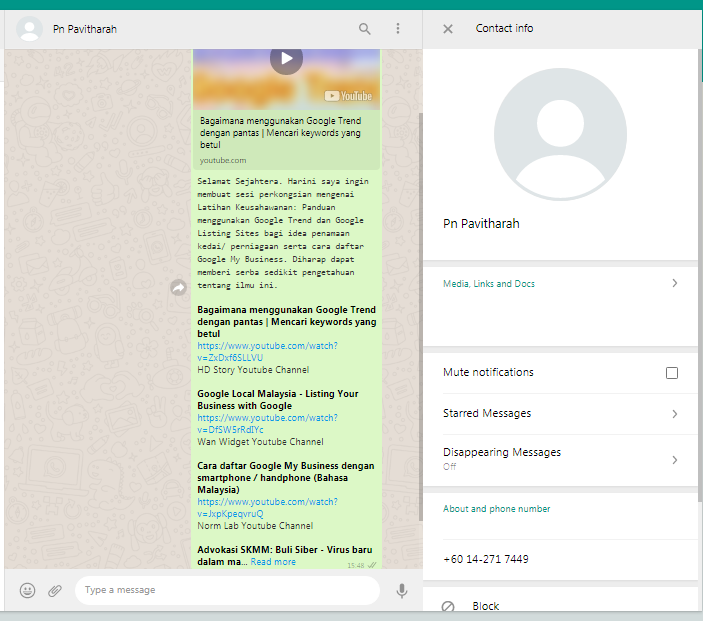Click the Disappearing Messages row label
The height and width of the screenshot is (621, 703).
(502, 452)
